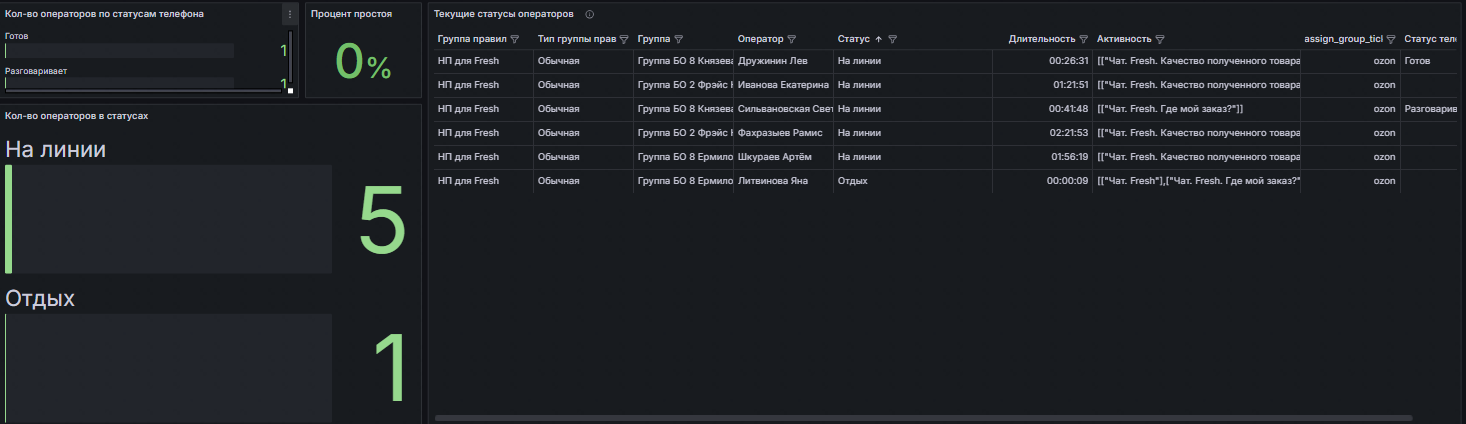The image size is (1466, 424).
Task: Click the info icon beside Текущие статусы операторов
Action: click(x=589, y=14)
